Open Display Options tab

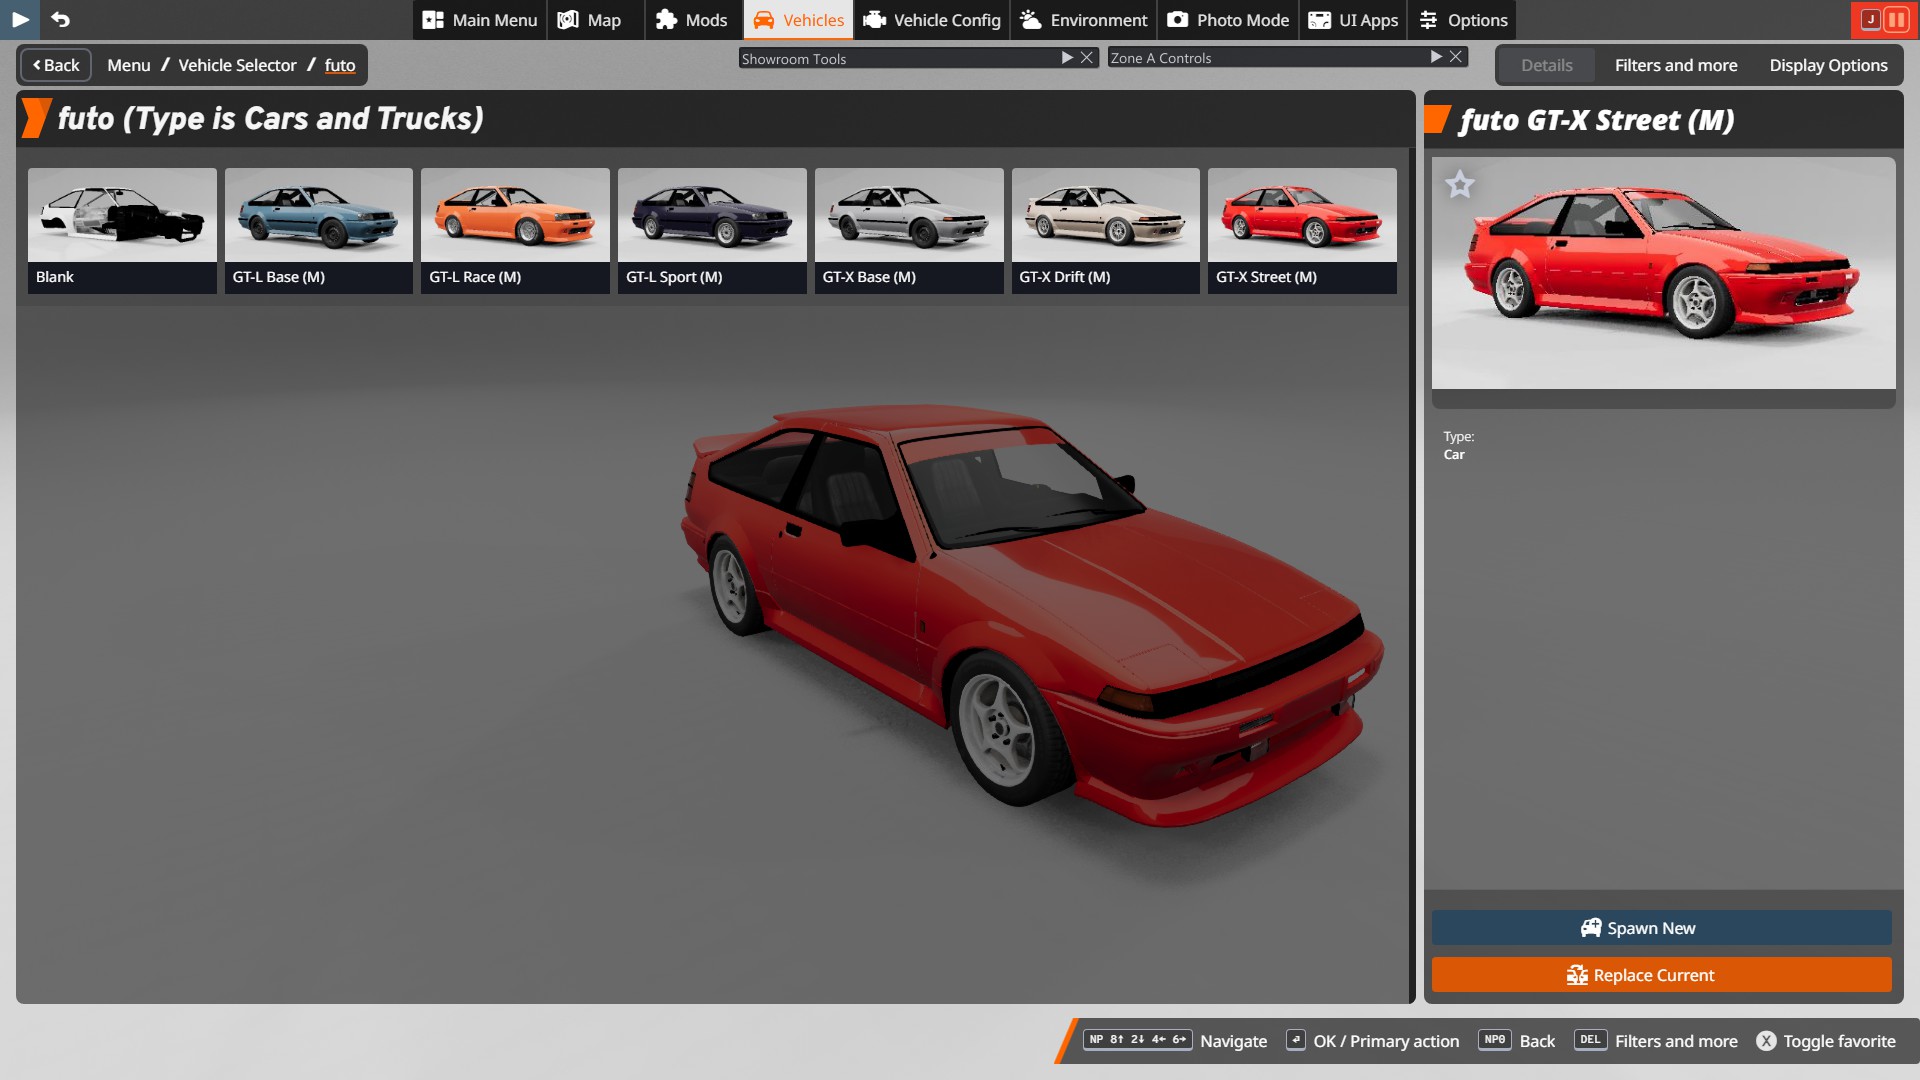coord(1828,65)
